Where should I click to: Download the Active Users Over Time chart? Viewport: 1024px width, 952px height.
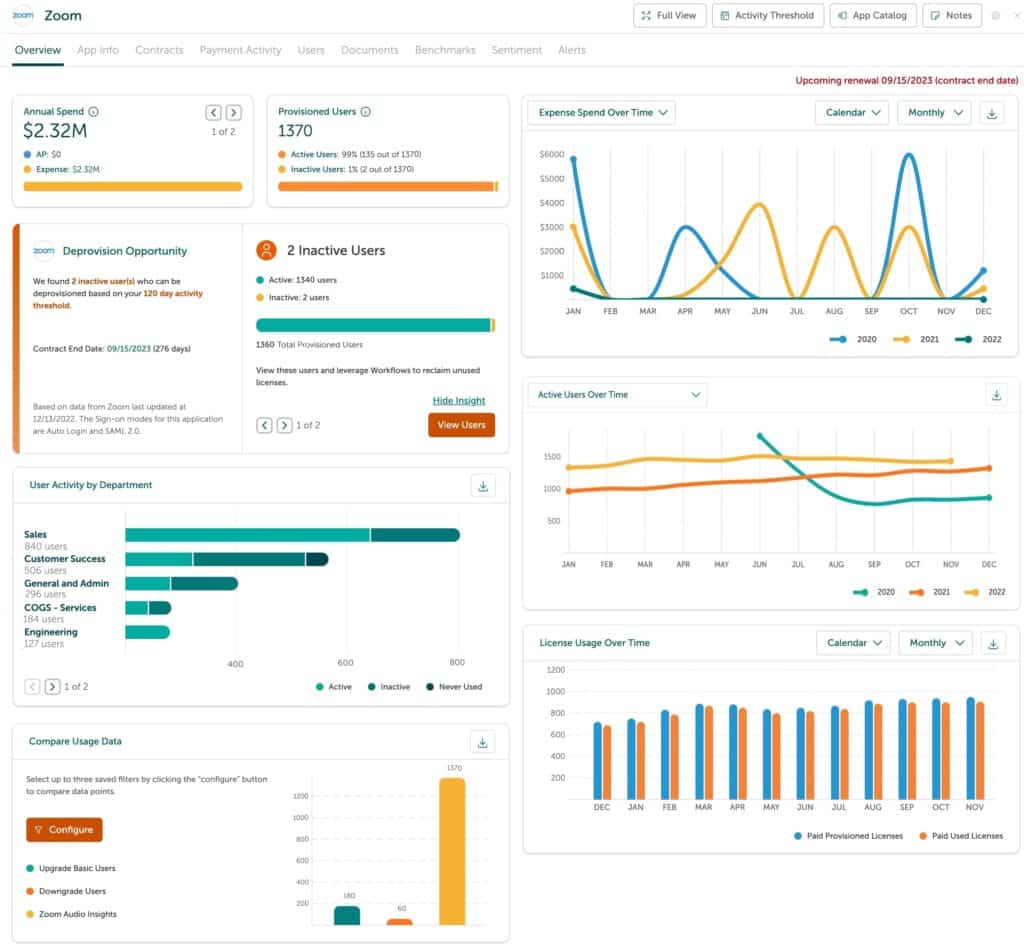(x=996, y=395)
